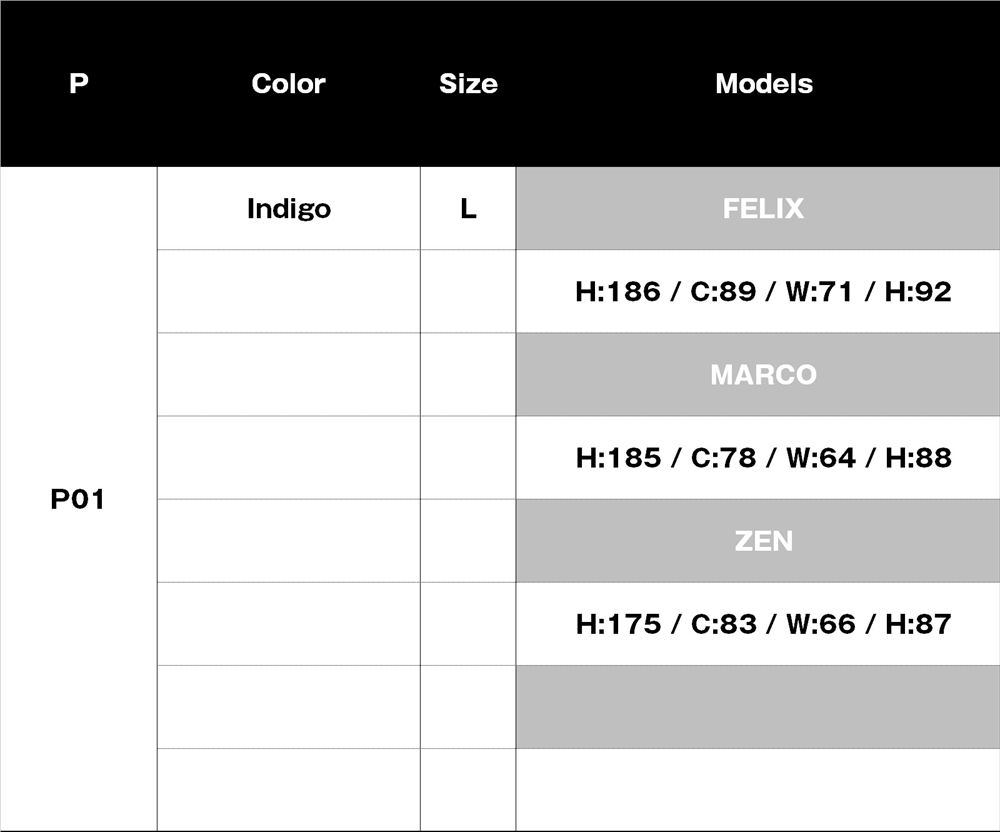
Task: Select the empty Color cell beside MARCO
Action: pyautogui.click(x=288, y=375)
